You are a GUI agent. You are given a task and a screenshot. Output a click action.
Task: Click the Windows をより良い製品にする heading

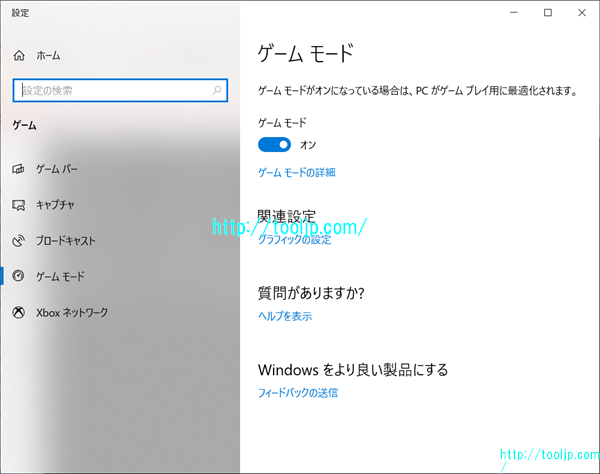click(353, 370)
